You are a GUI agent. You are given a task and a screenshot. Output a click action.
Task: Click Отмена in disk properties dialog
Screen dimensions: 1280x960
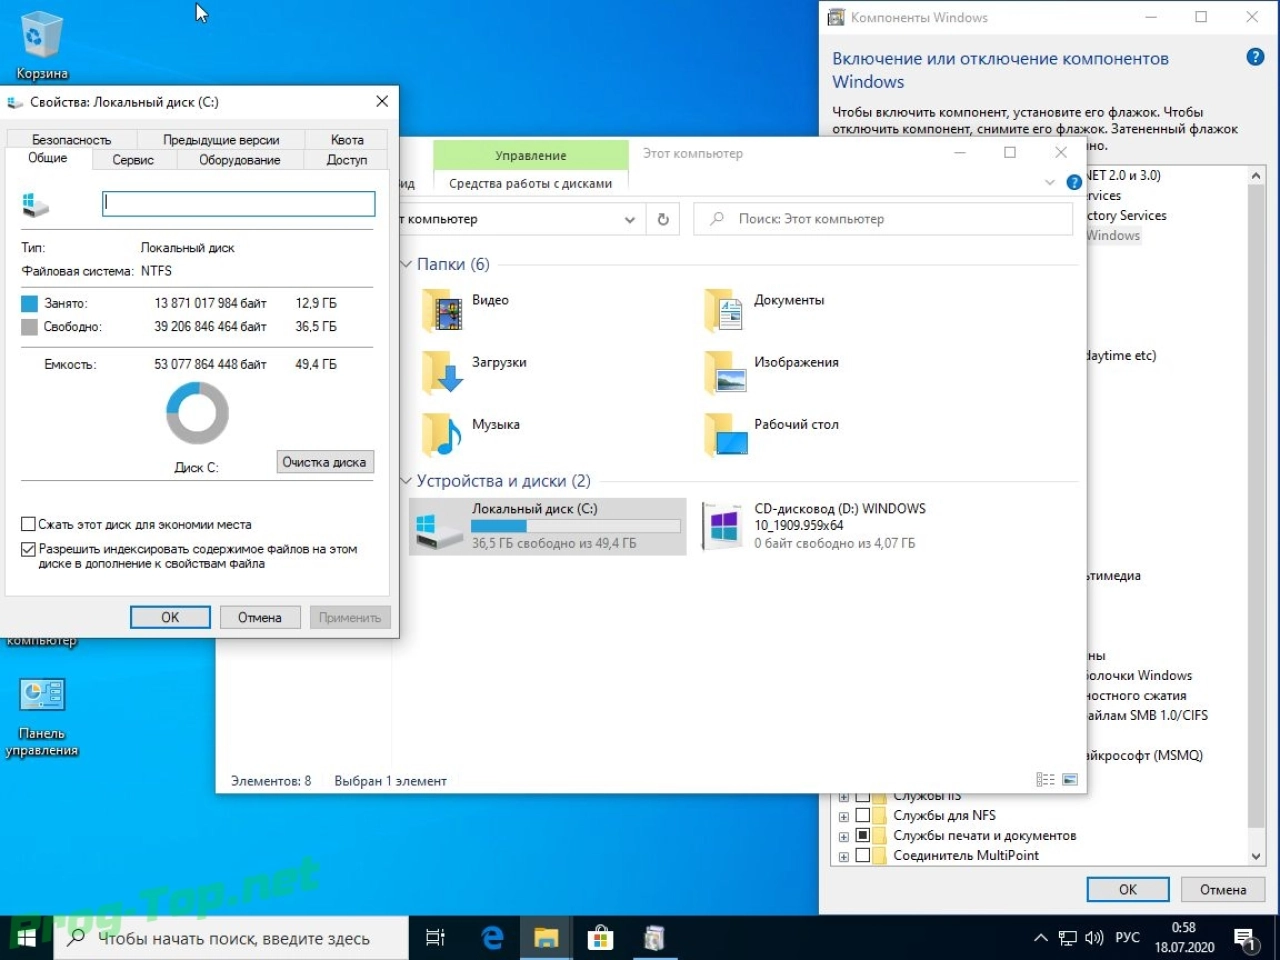pos(260,617)
